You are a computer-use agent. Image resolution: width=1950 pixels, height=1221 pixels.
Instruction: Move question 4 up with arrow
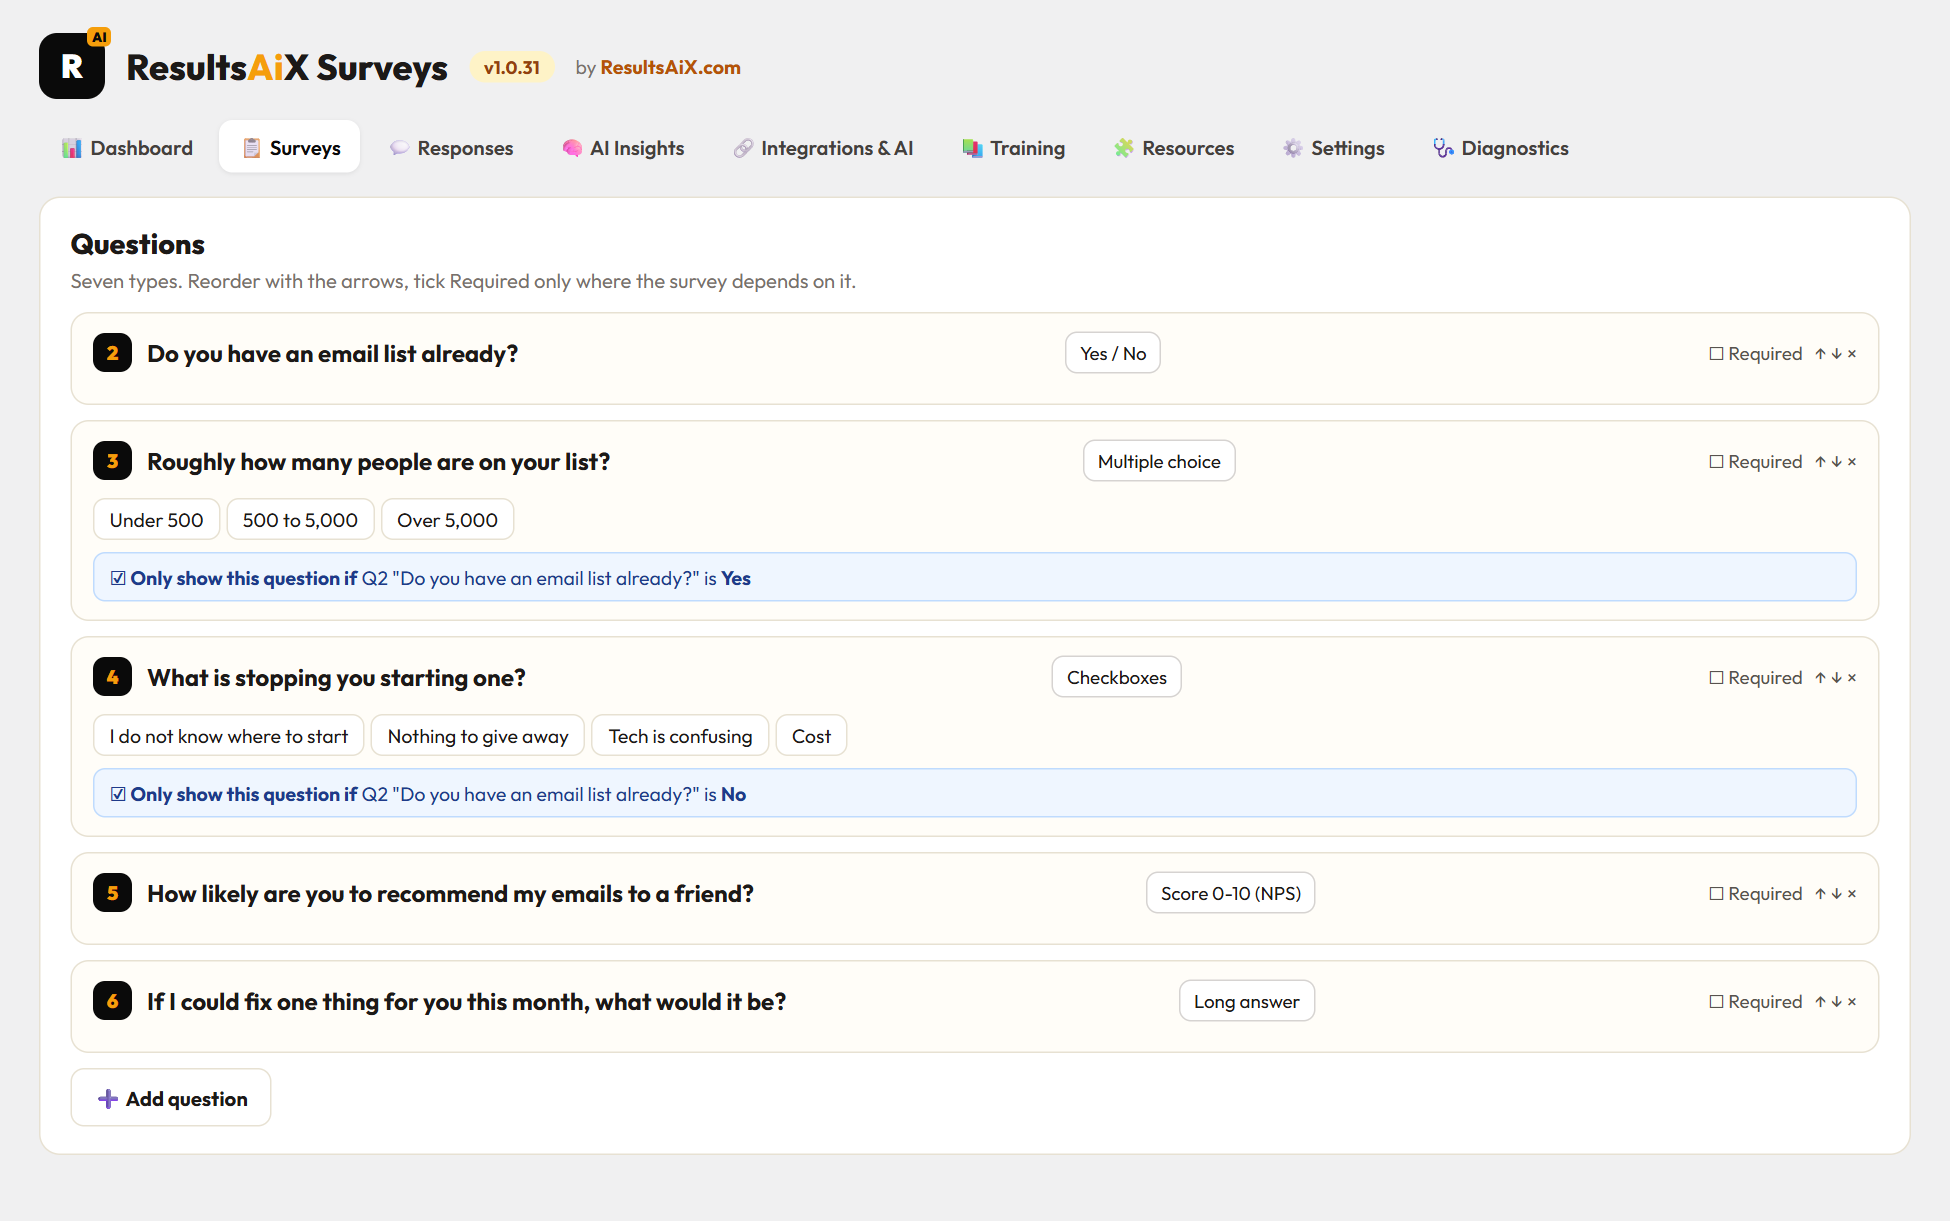1821,678
